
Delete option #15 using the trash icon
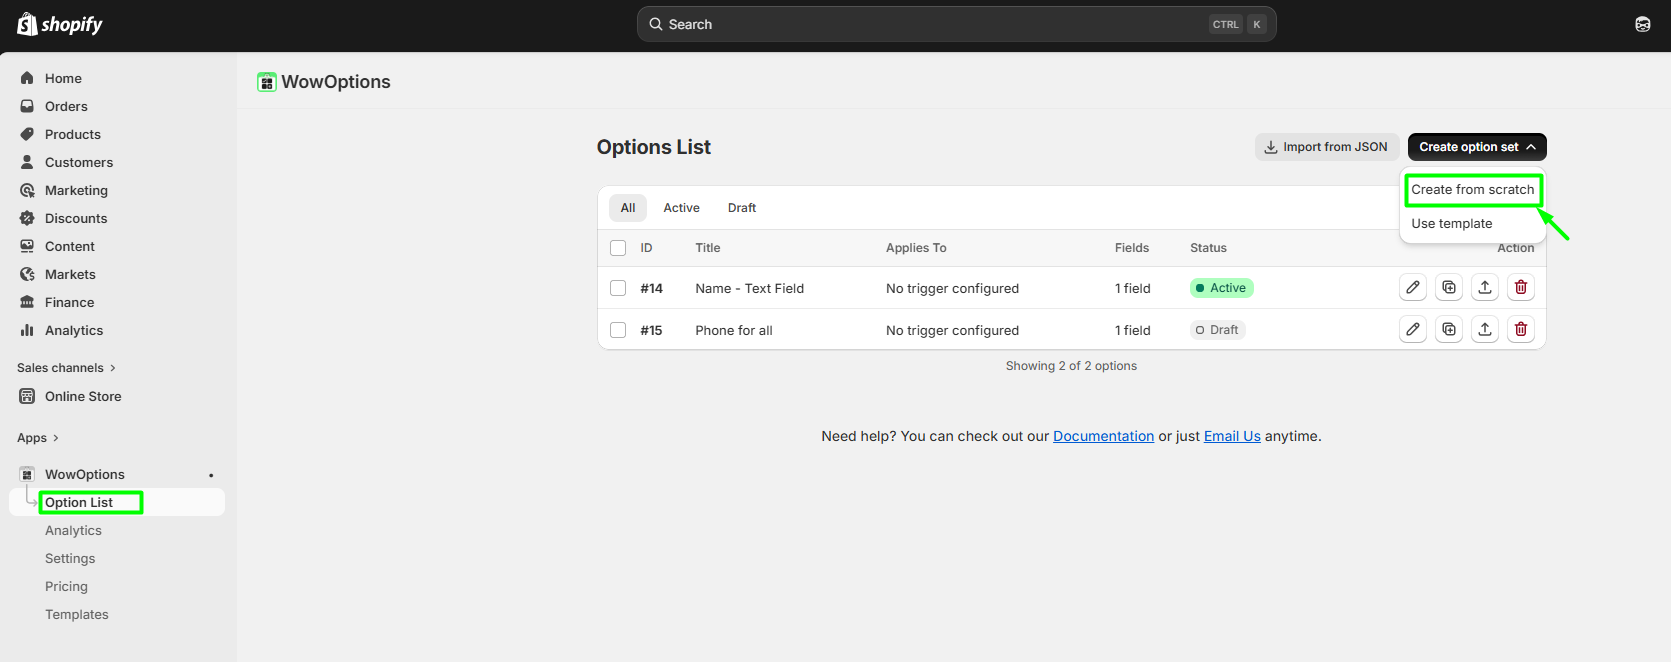pos(1520,330)
